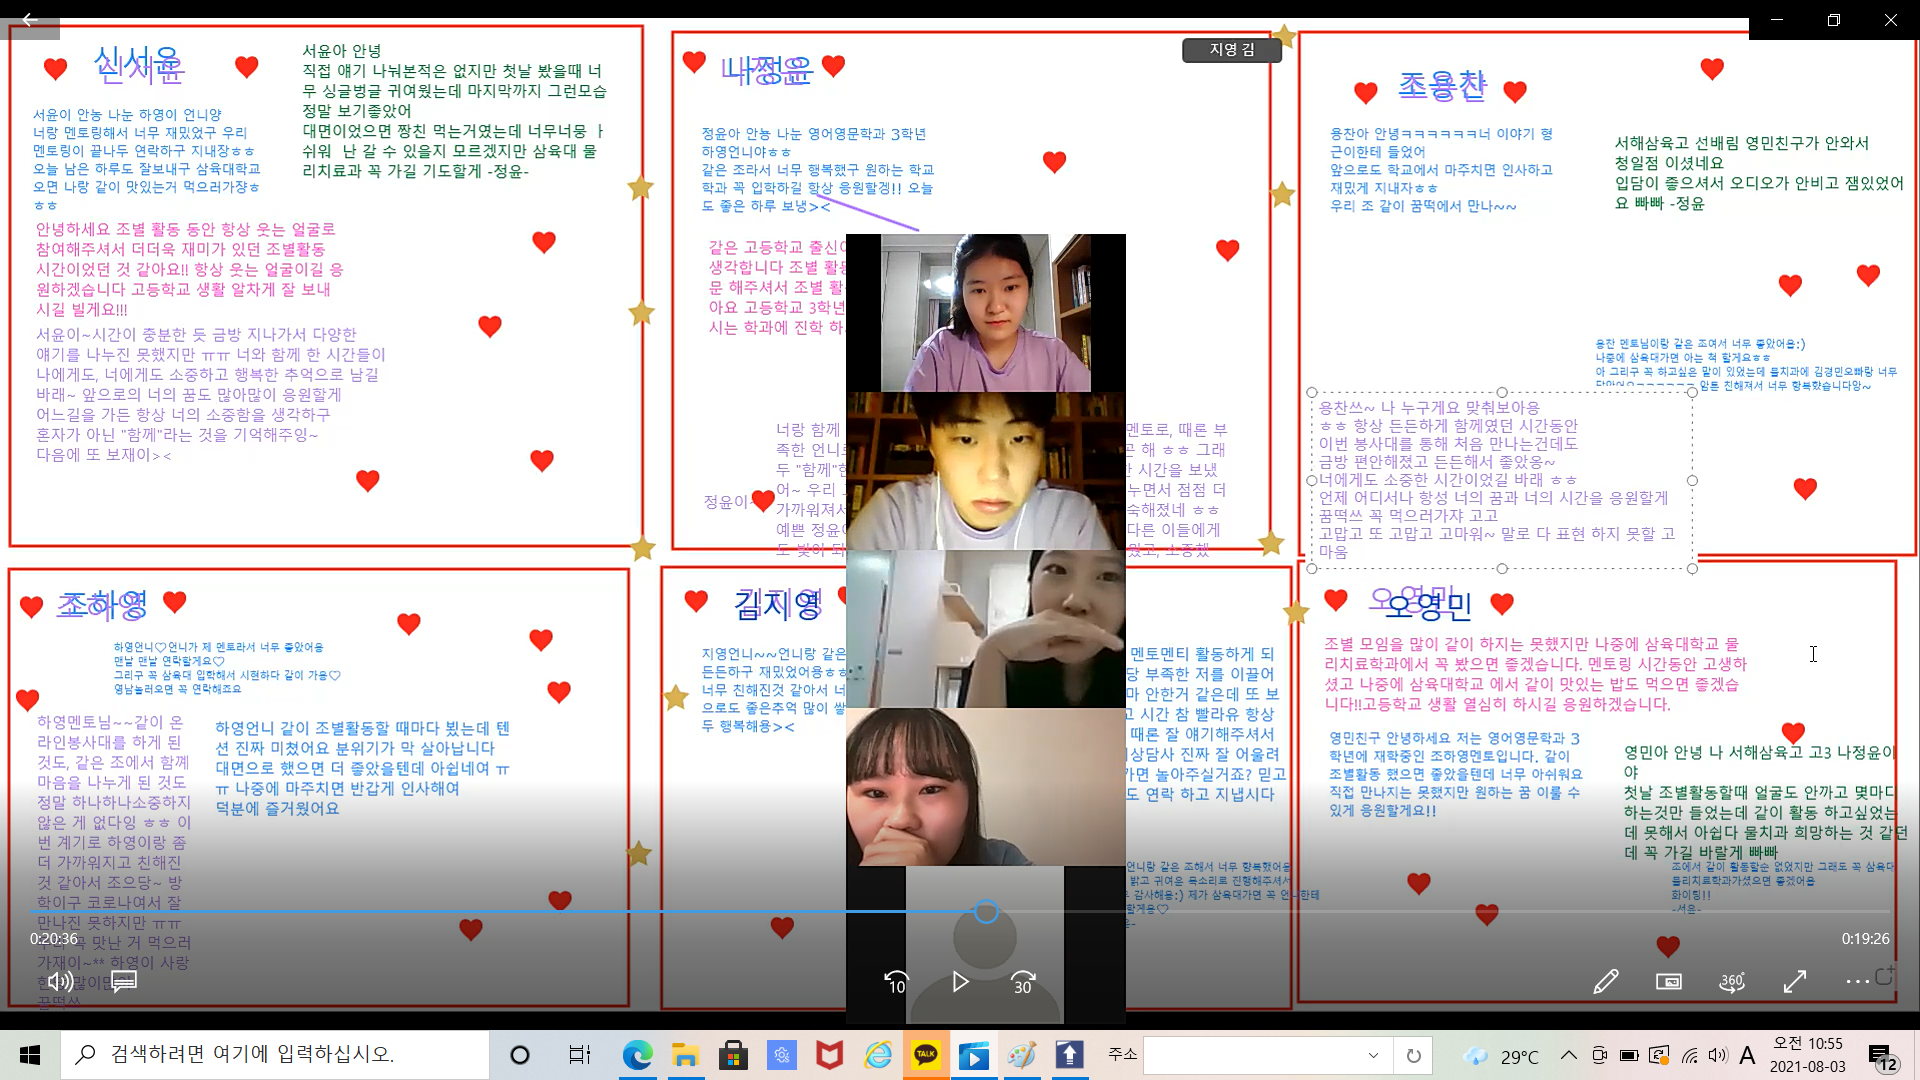Click the top video thumbnail of girl in purple
This screenshot has width=1920, height=1080.
(x=985, y=313)
